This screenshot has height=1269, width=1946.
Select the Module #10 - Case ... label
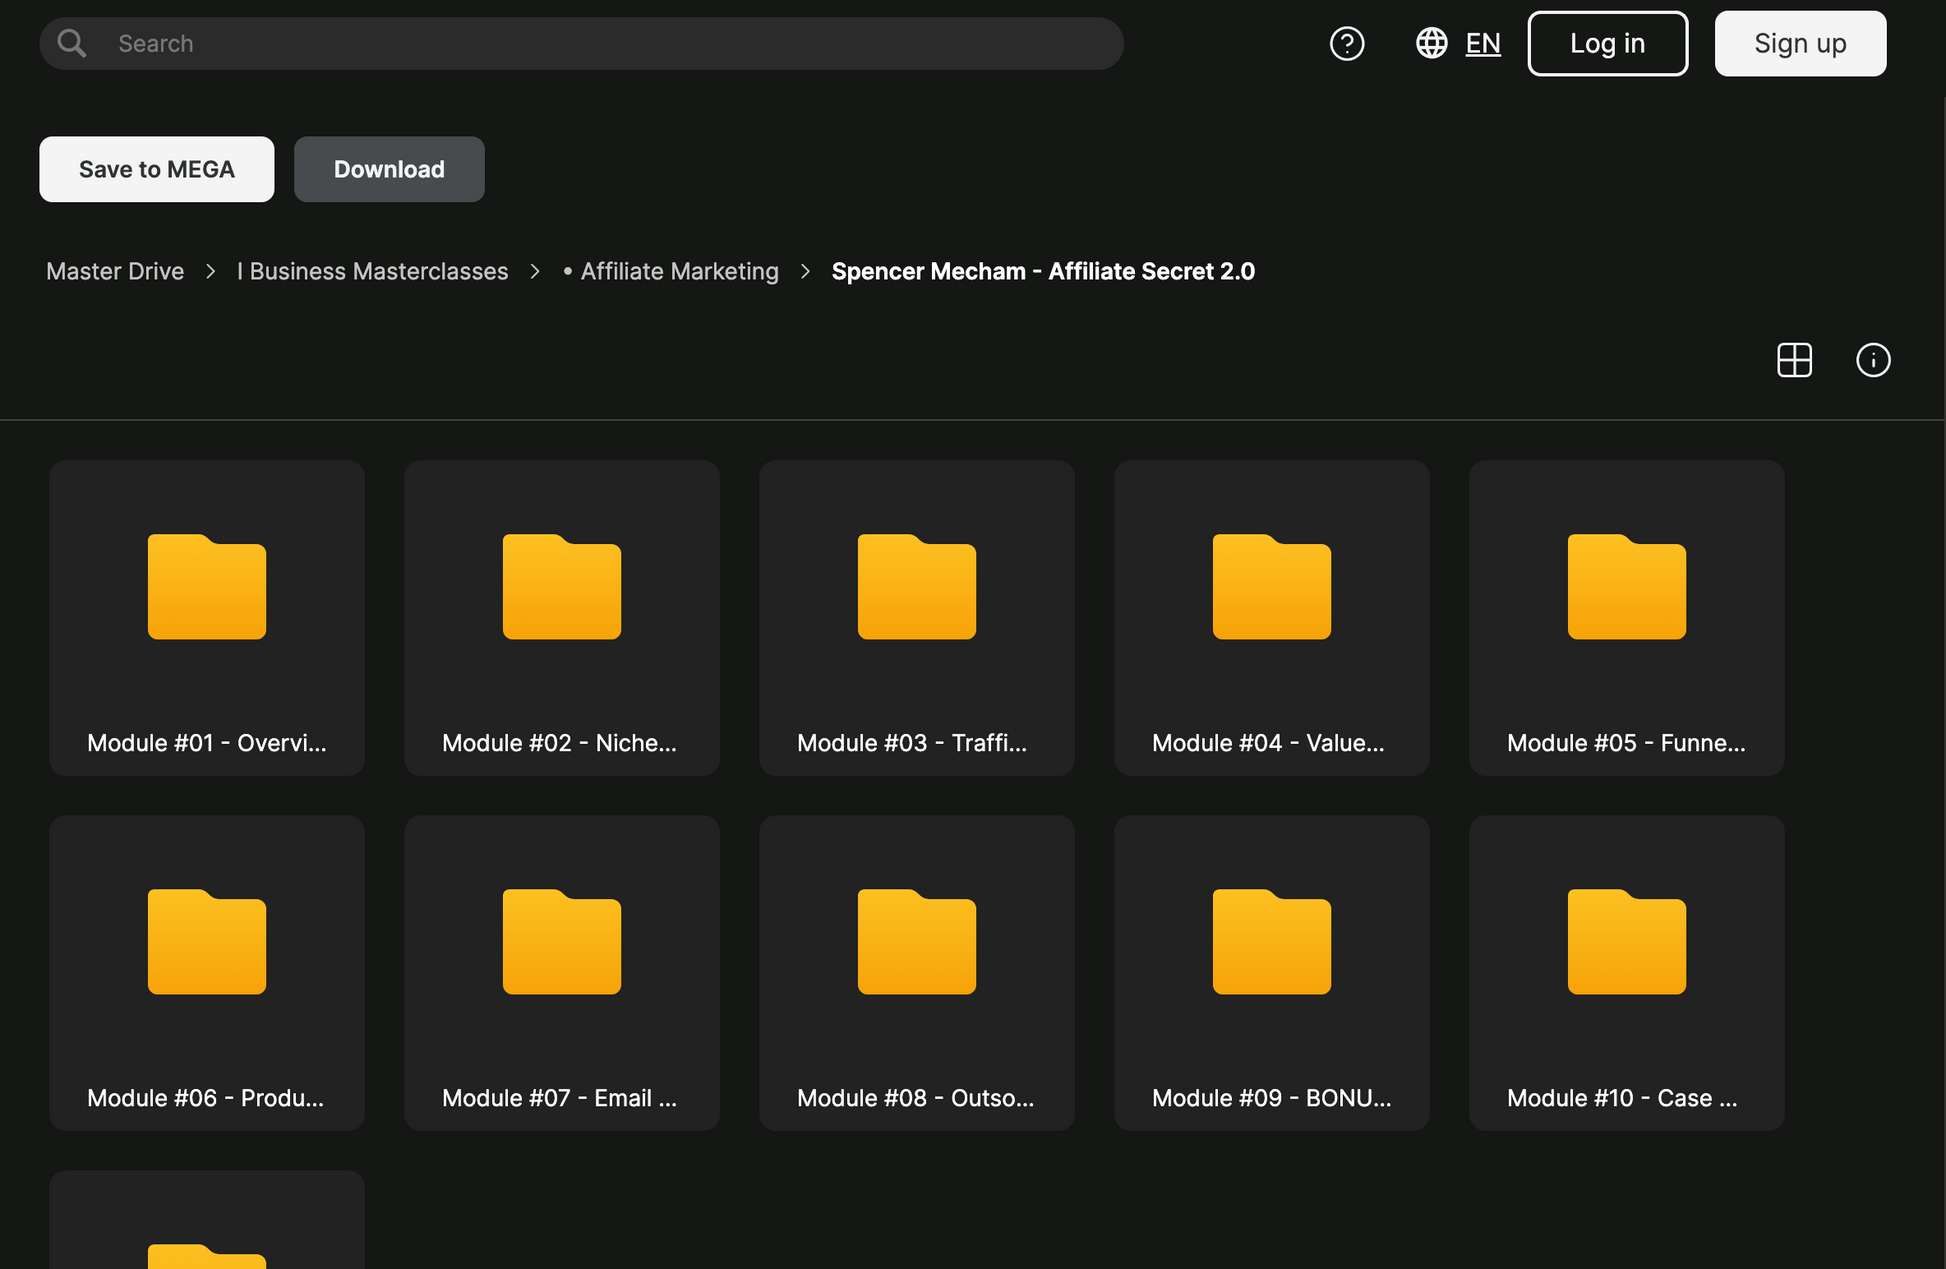(x=1622, y=1098)
